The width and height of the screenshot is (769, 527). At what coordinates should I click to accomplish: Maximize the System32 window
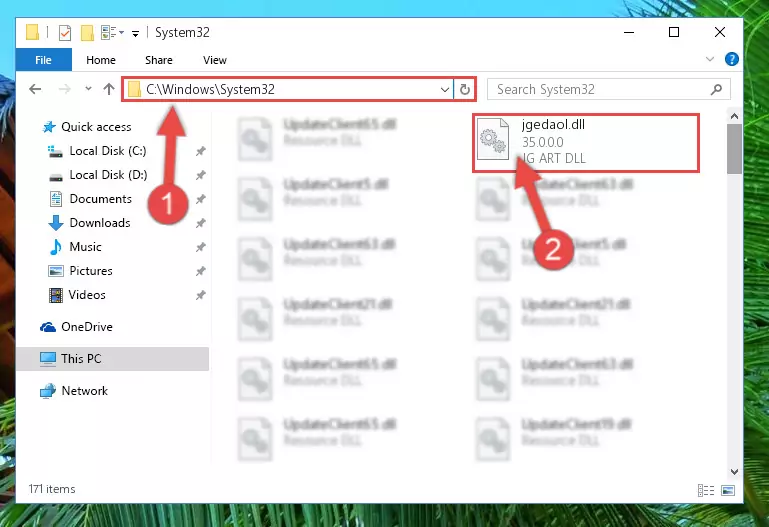coord(674,32)
